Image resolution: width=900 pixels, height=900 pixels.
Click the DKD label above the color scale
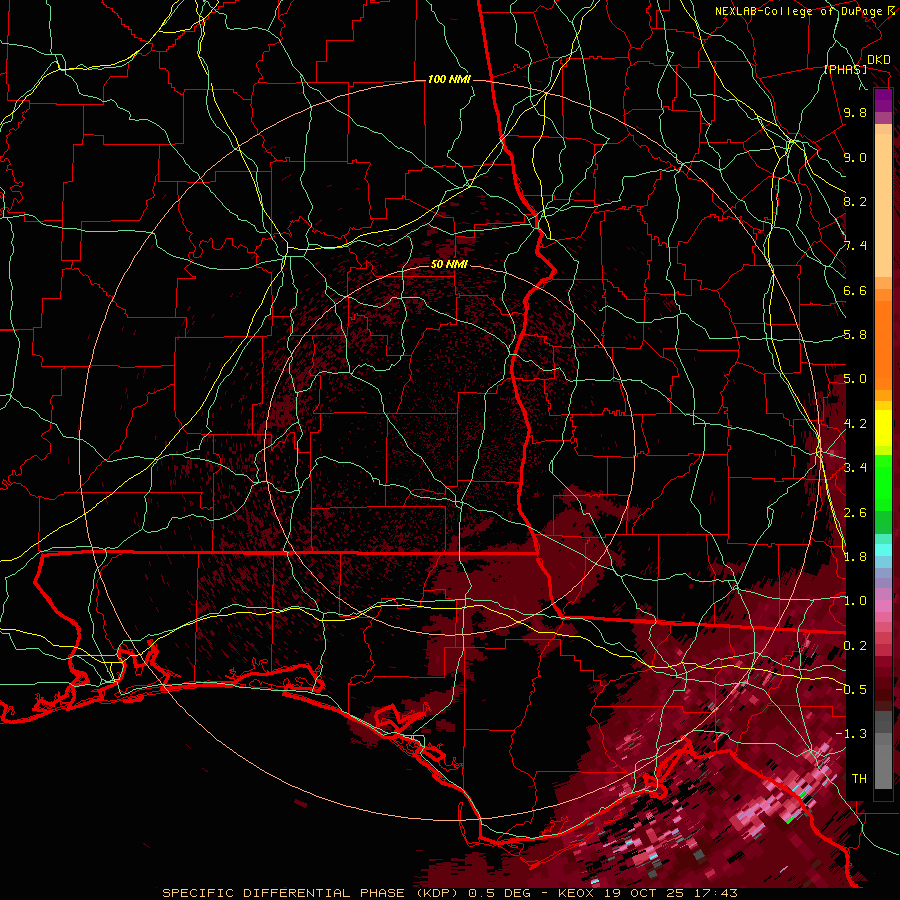(878, 60)
